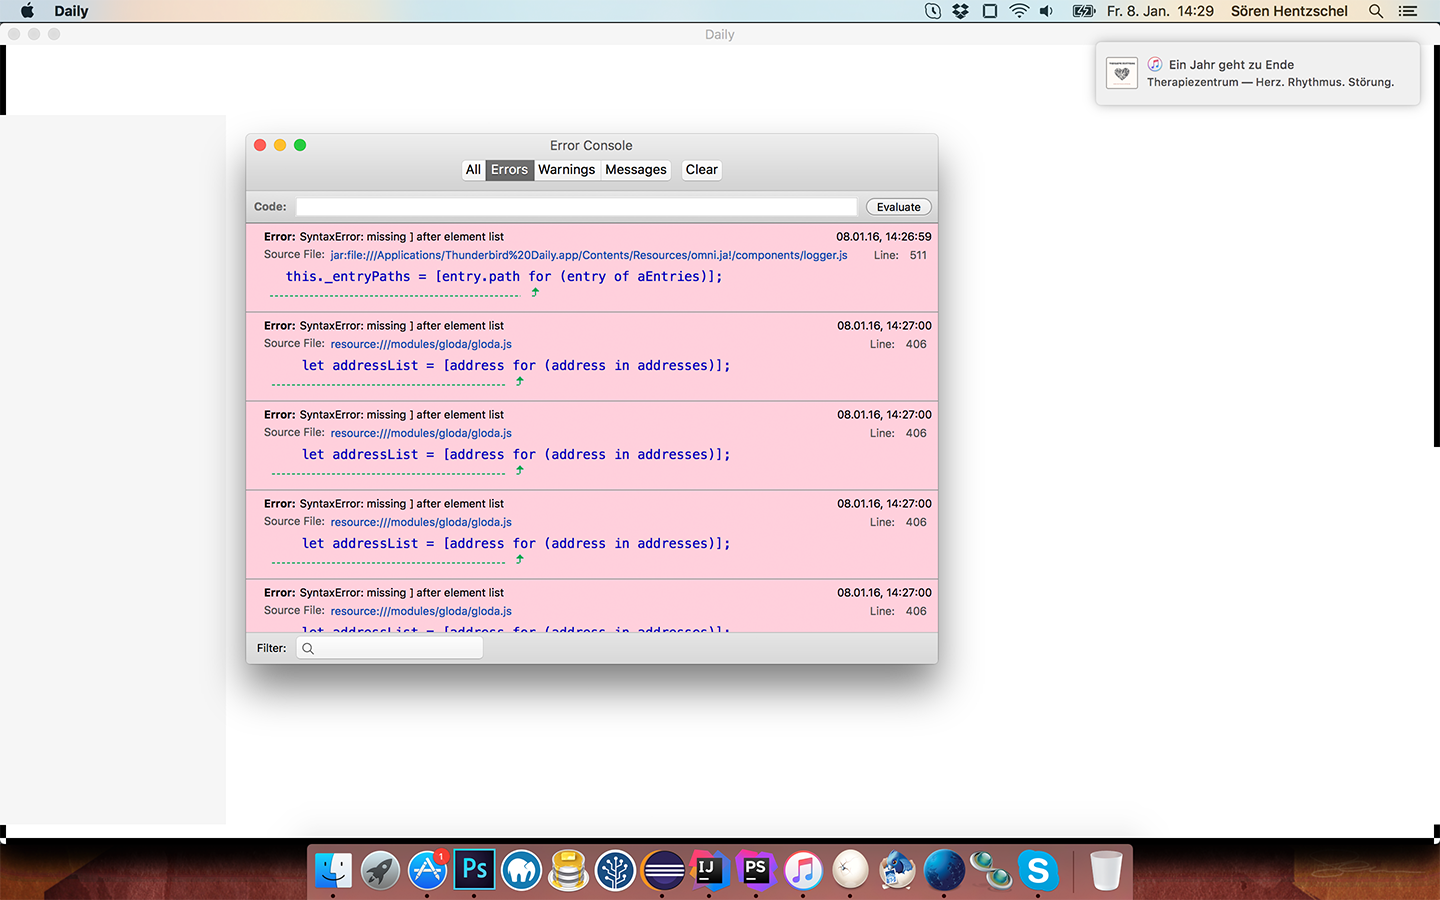1440x900 pixels.
Task: Click into the Code input field
Action: [576, 207]
